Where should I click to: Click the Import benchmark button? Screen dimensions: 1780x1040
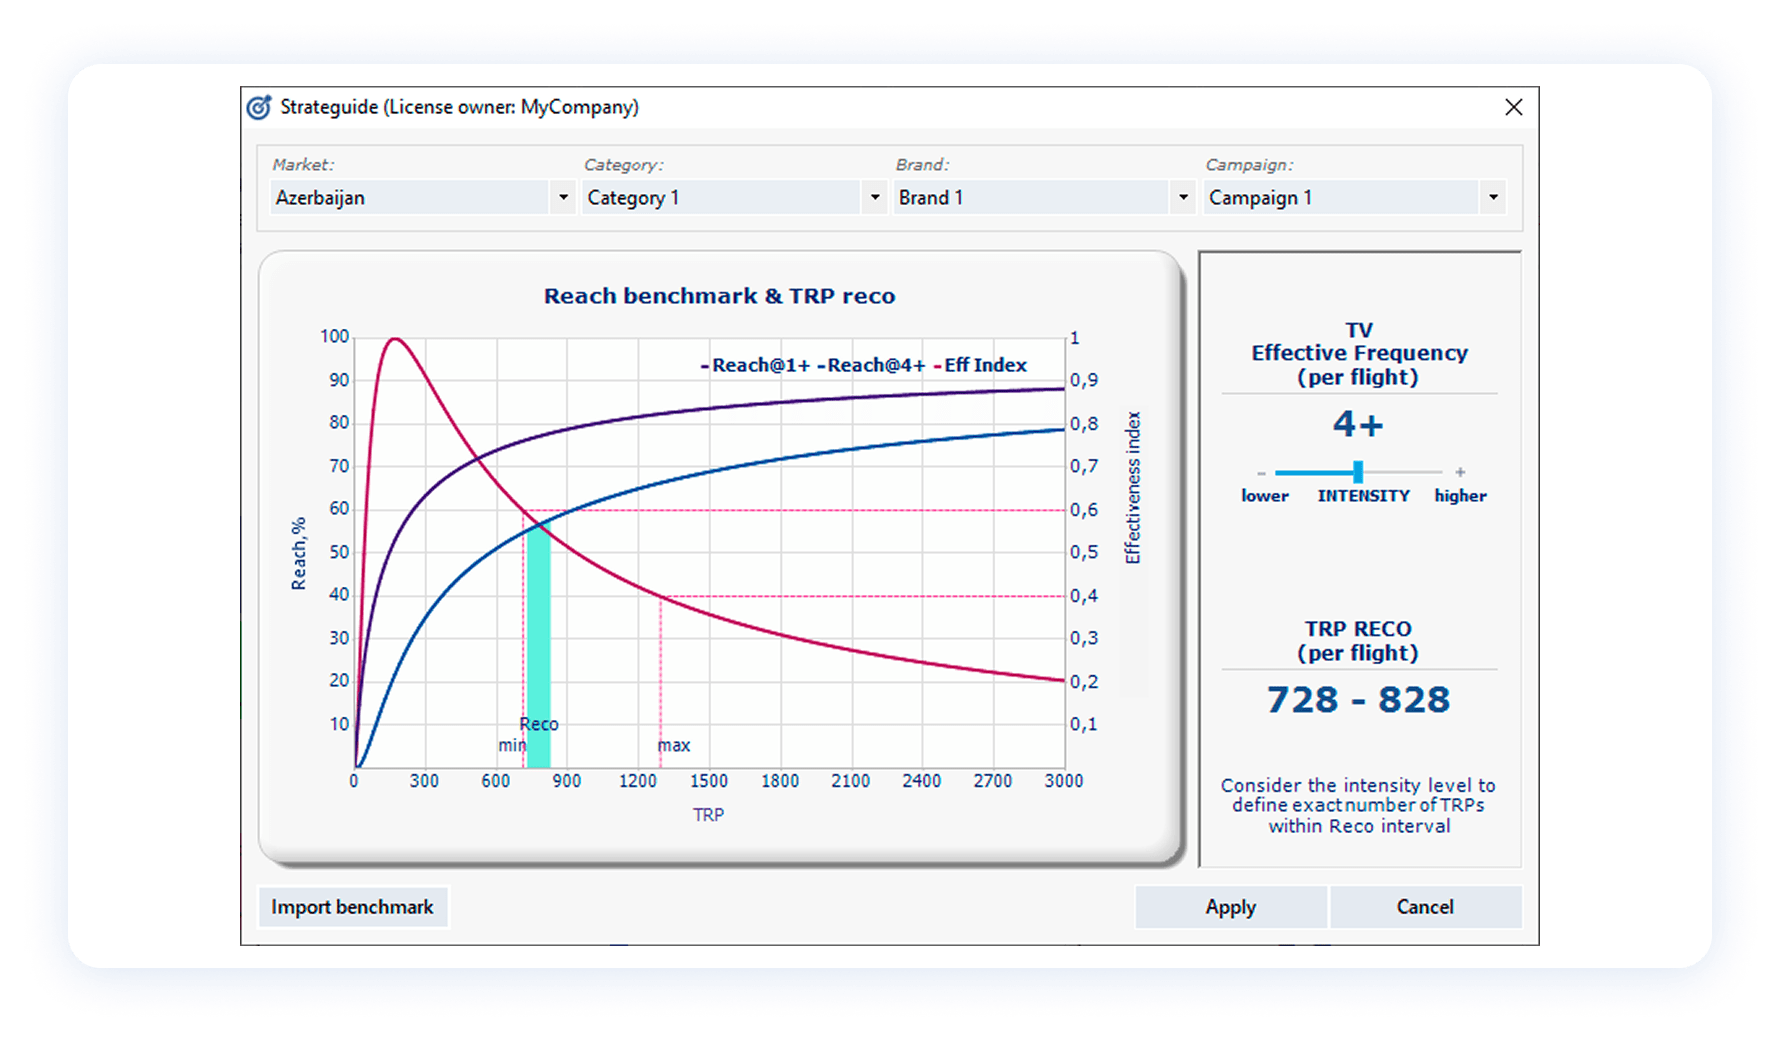352,907
